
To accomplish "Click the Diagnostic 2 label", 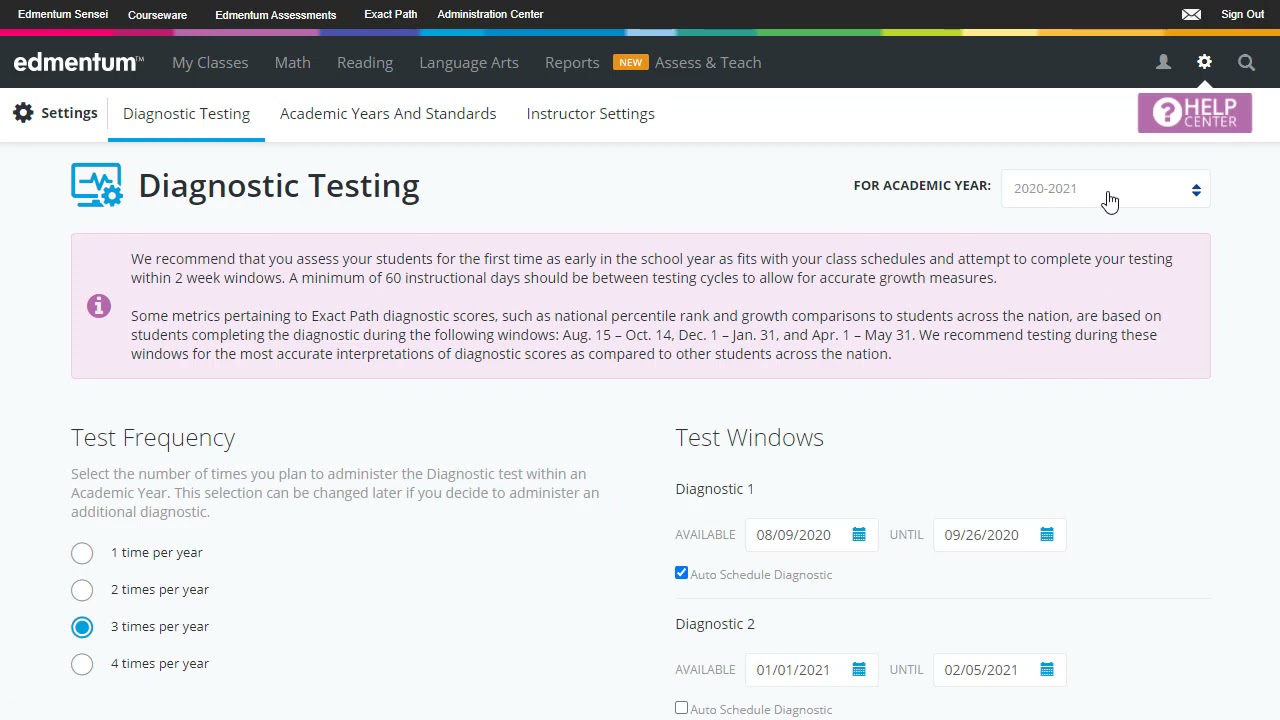I will (715, 624).
